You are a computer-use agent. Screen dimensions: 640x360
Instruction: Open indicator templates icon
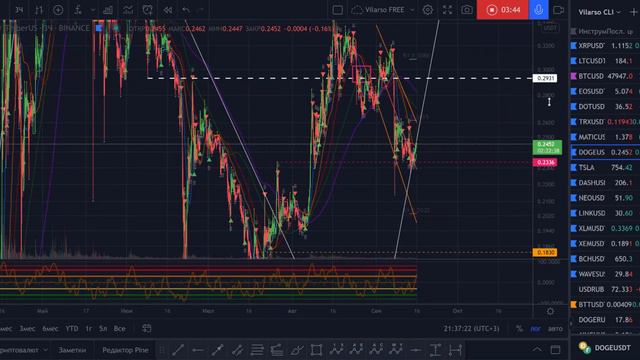click(128, 10)
